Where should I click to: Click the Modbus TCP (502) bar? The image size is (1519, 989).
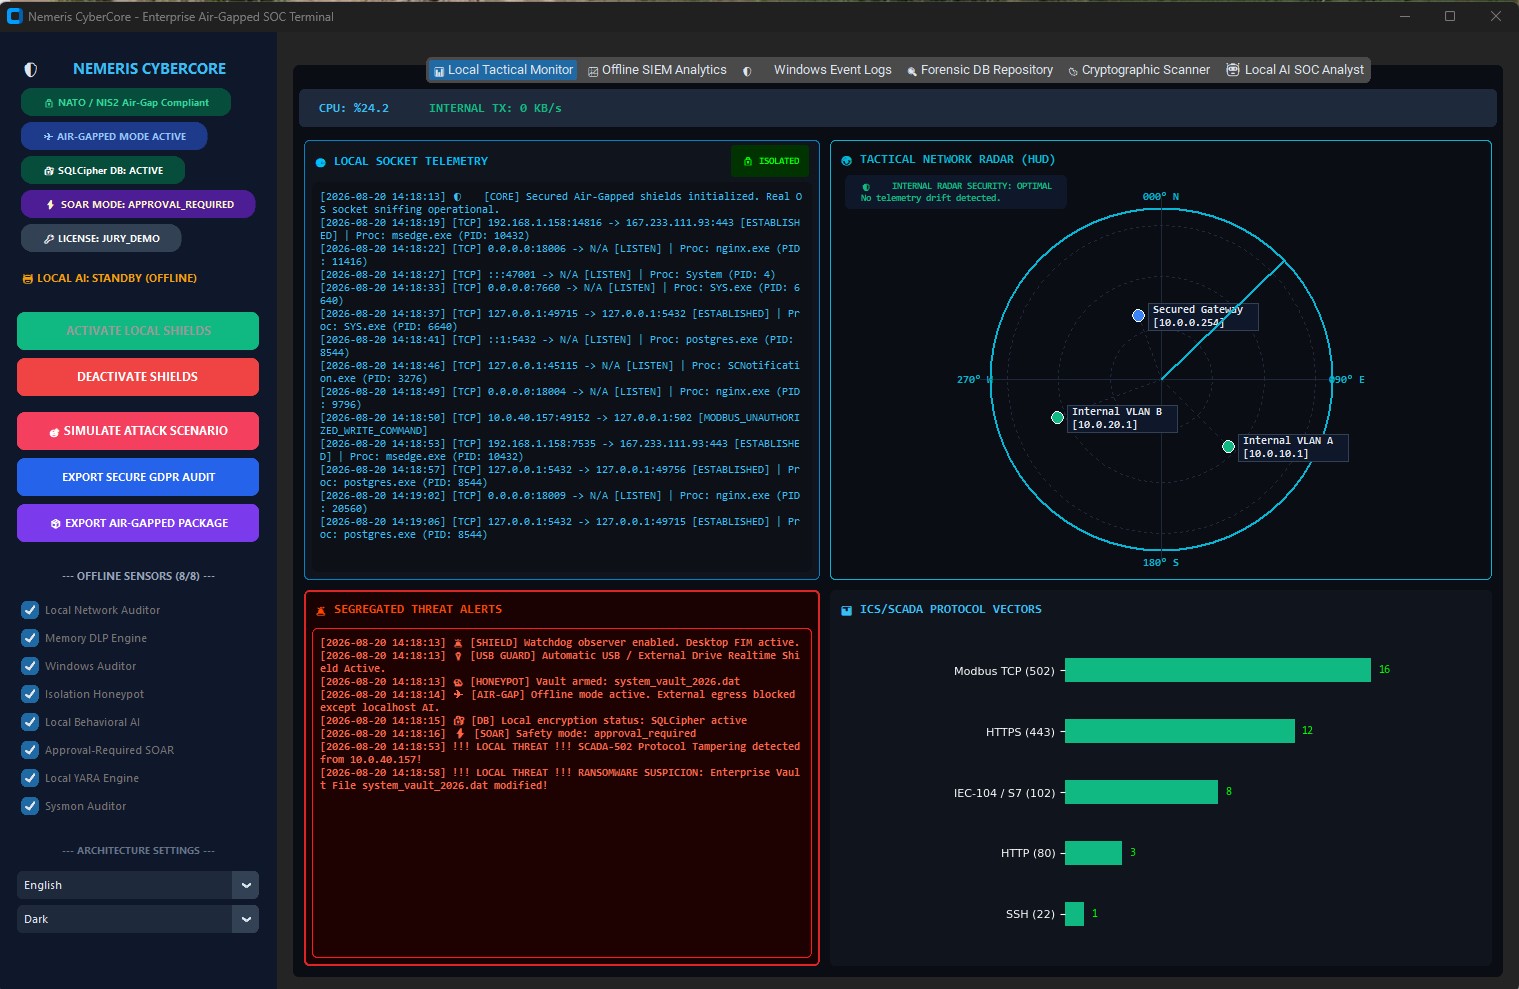(1217, 670)
